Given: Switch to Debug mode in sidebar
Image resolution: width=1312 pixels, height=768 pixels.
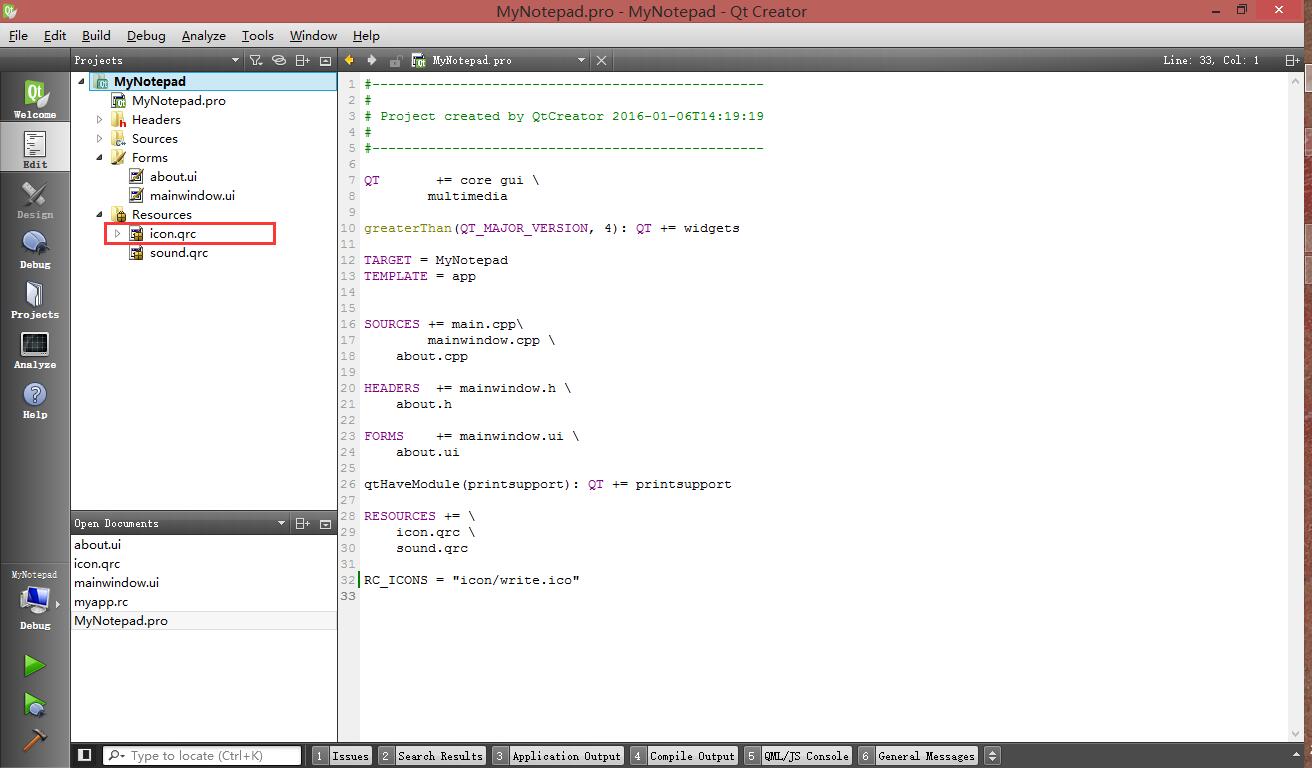Looking at the screenshot, I should [x=35, y=249].
